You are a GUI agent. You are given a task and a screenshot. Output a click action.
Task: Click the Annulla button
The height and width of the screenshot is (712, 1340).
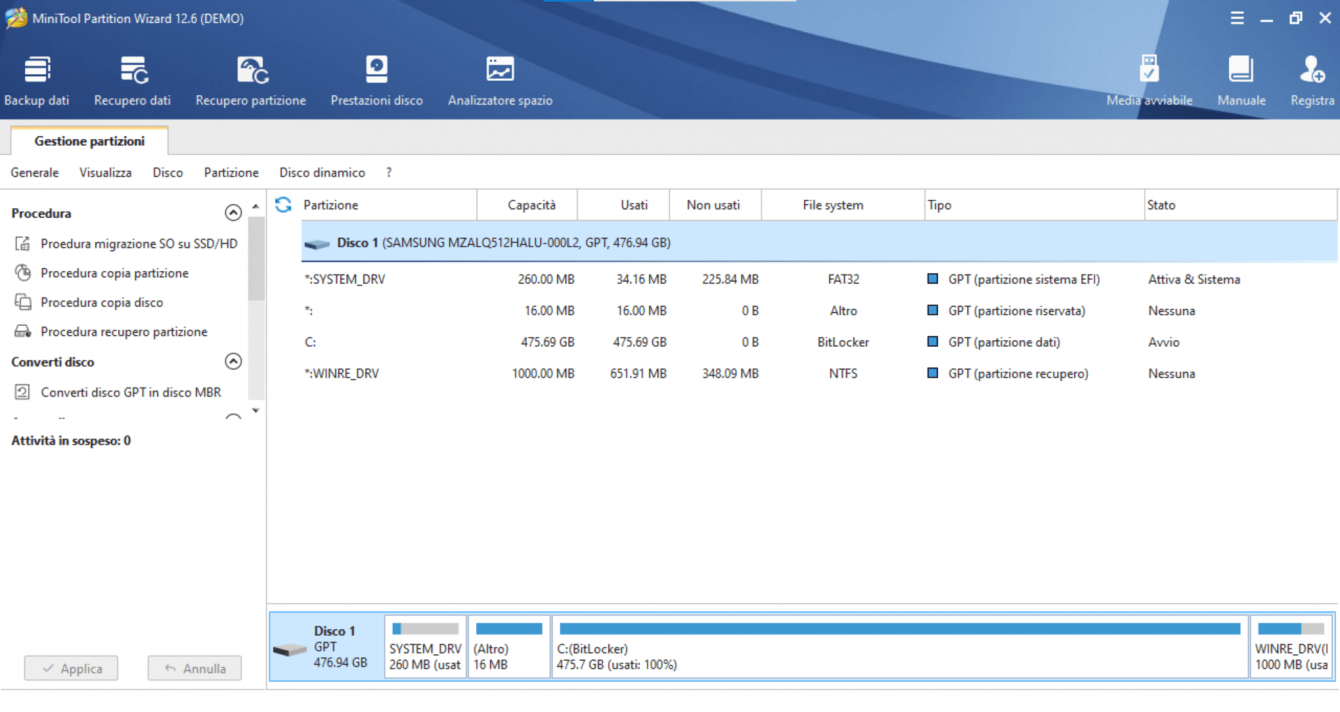[194, 668]
